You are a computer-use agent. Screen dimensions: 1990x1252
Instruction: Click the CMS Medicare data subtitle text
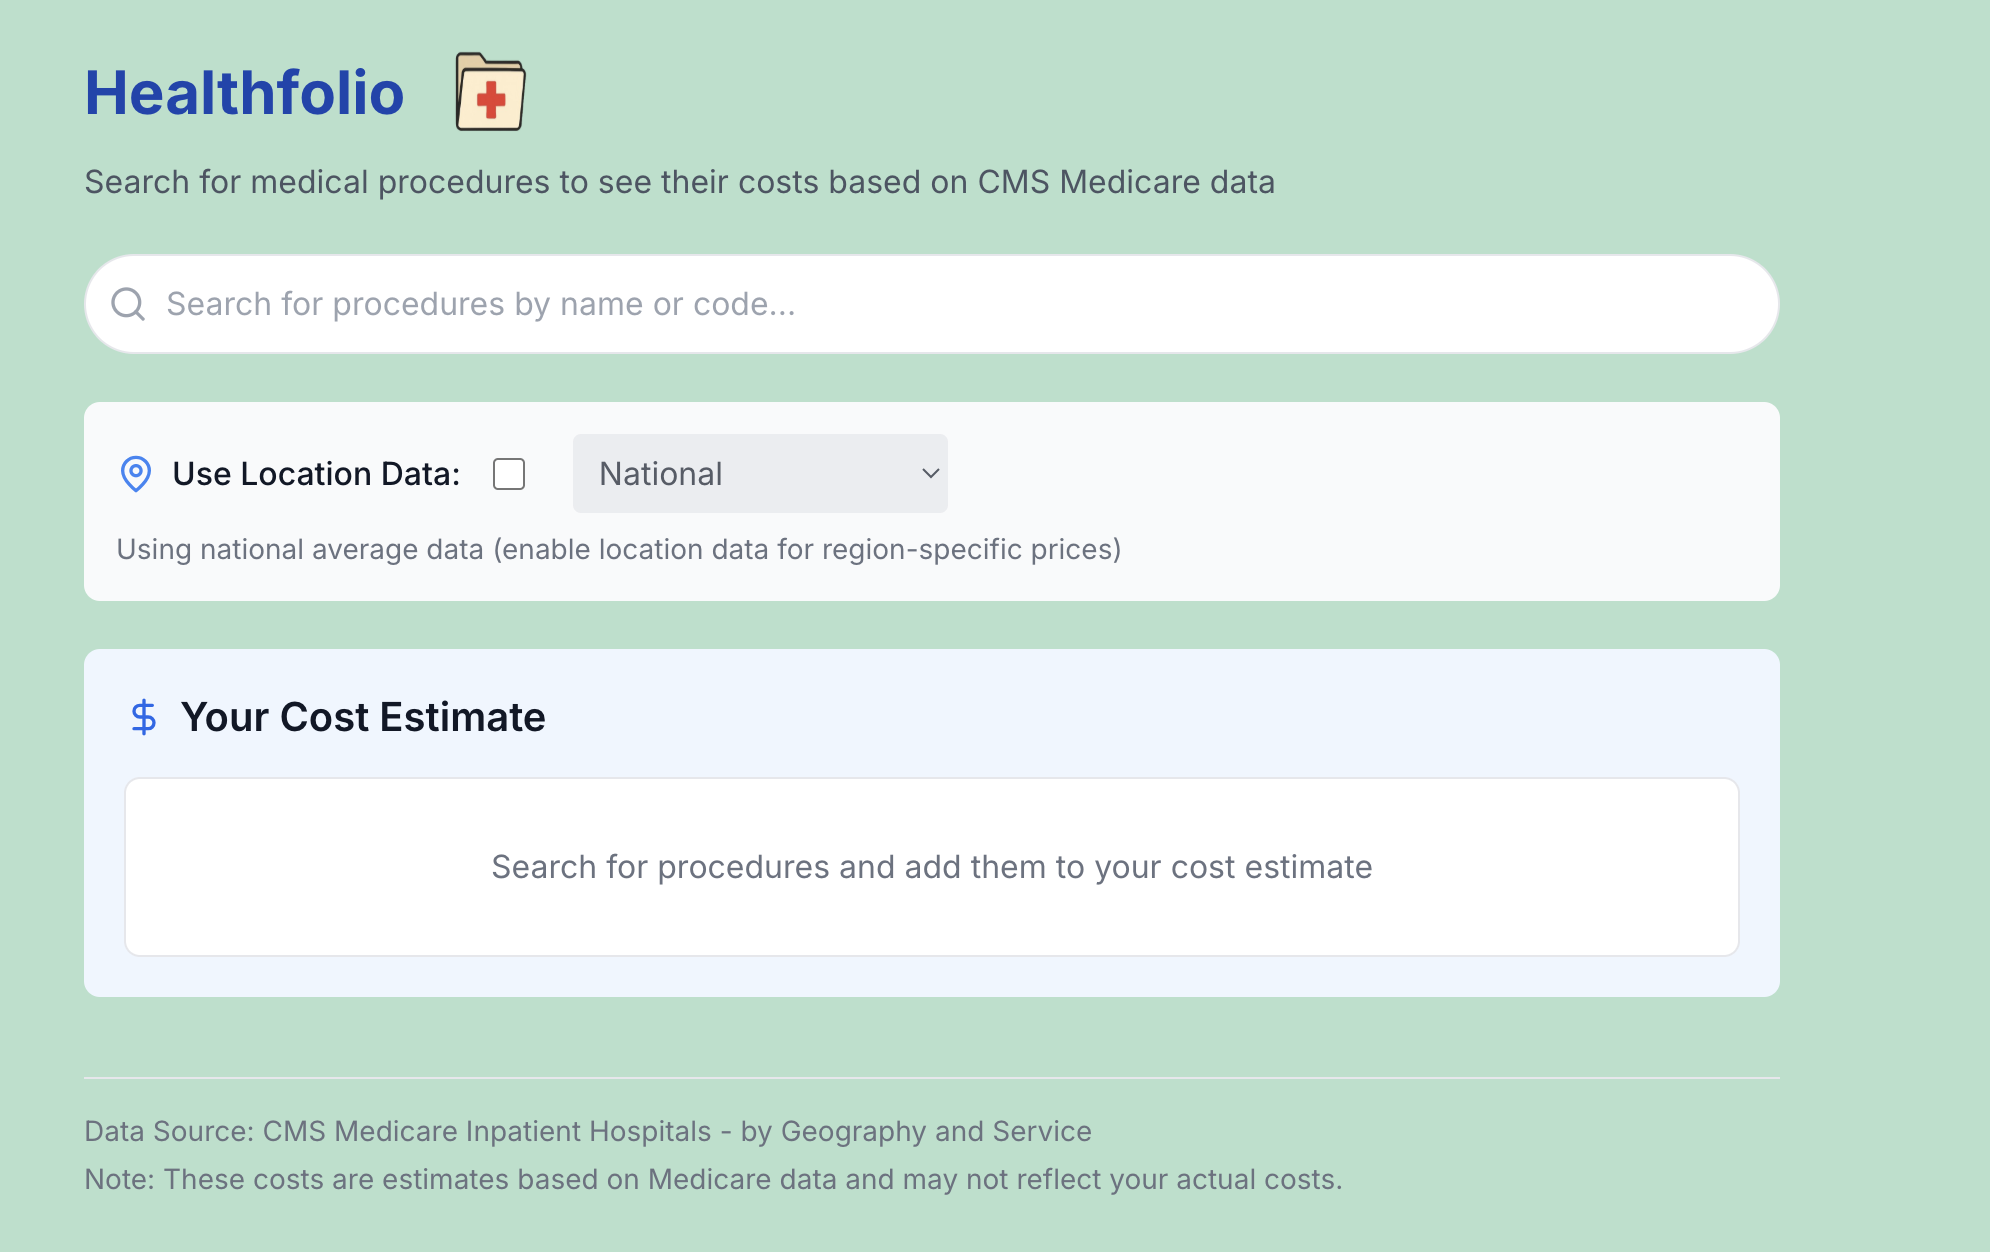coord(679,182)
